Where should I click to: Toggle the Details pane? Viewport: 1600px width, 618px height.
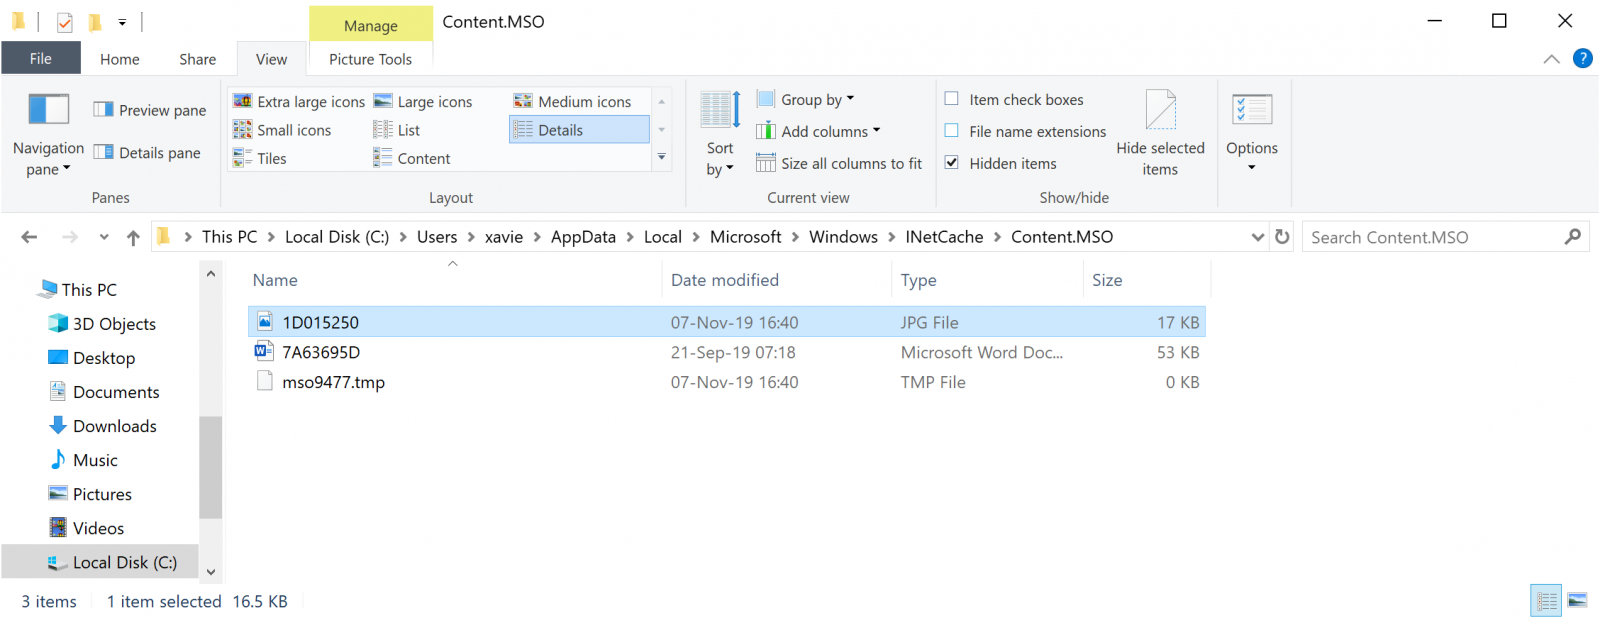pyautogui.click(x=148, y=153)
